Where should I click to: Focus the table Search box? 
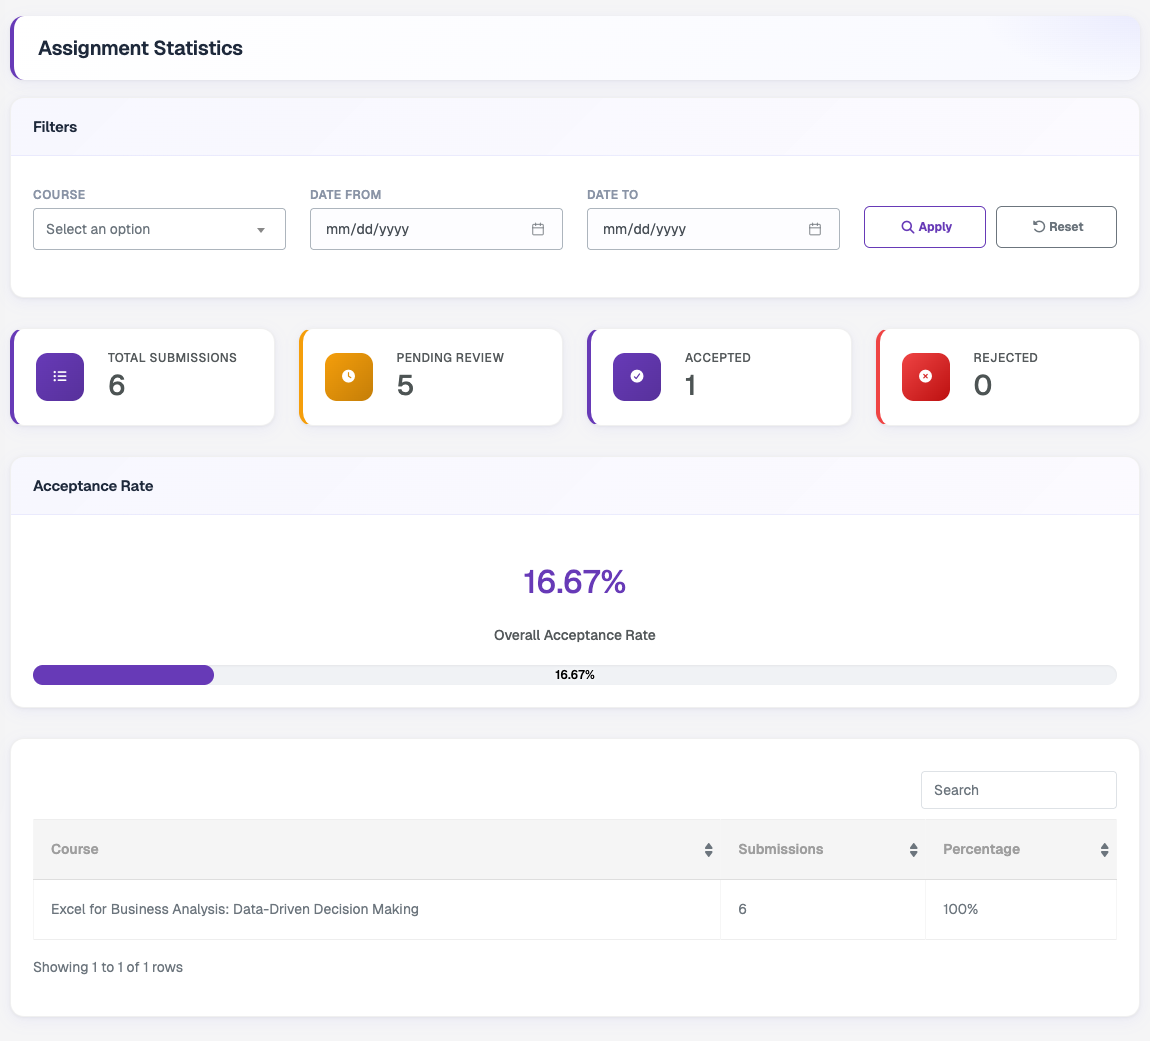tap(1019, 790)
